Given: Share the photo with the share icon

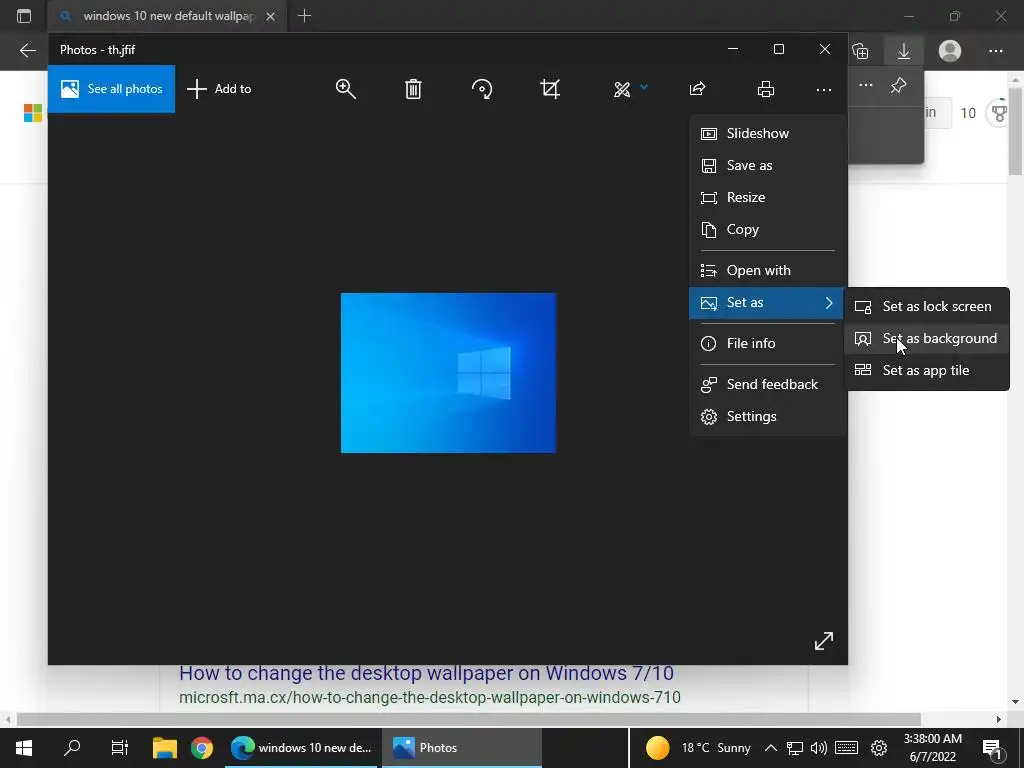Looking at the screenshot, I should click(x=697, y=89).
